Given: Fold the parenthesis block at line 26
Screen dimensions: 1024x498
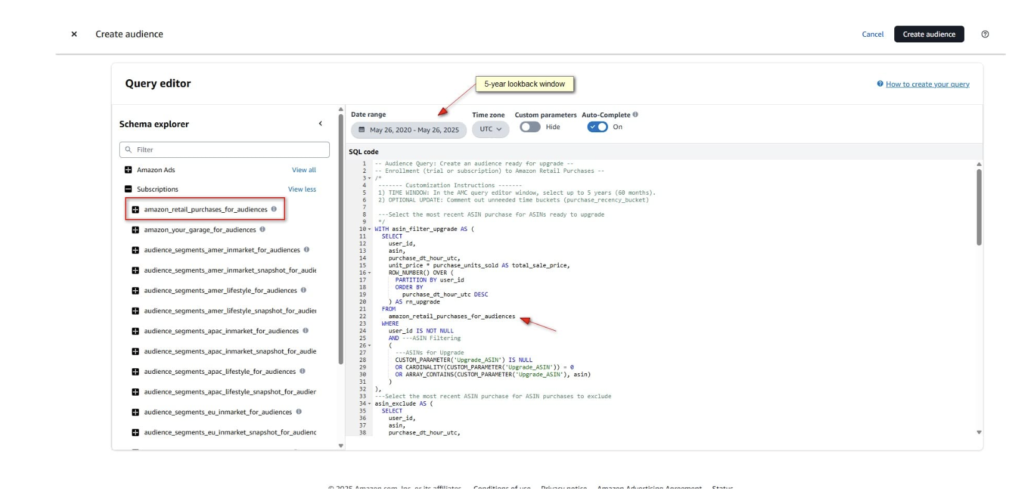Looking at the screenshot, I should [370, 345].
